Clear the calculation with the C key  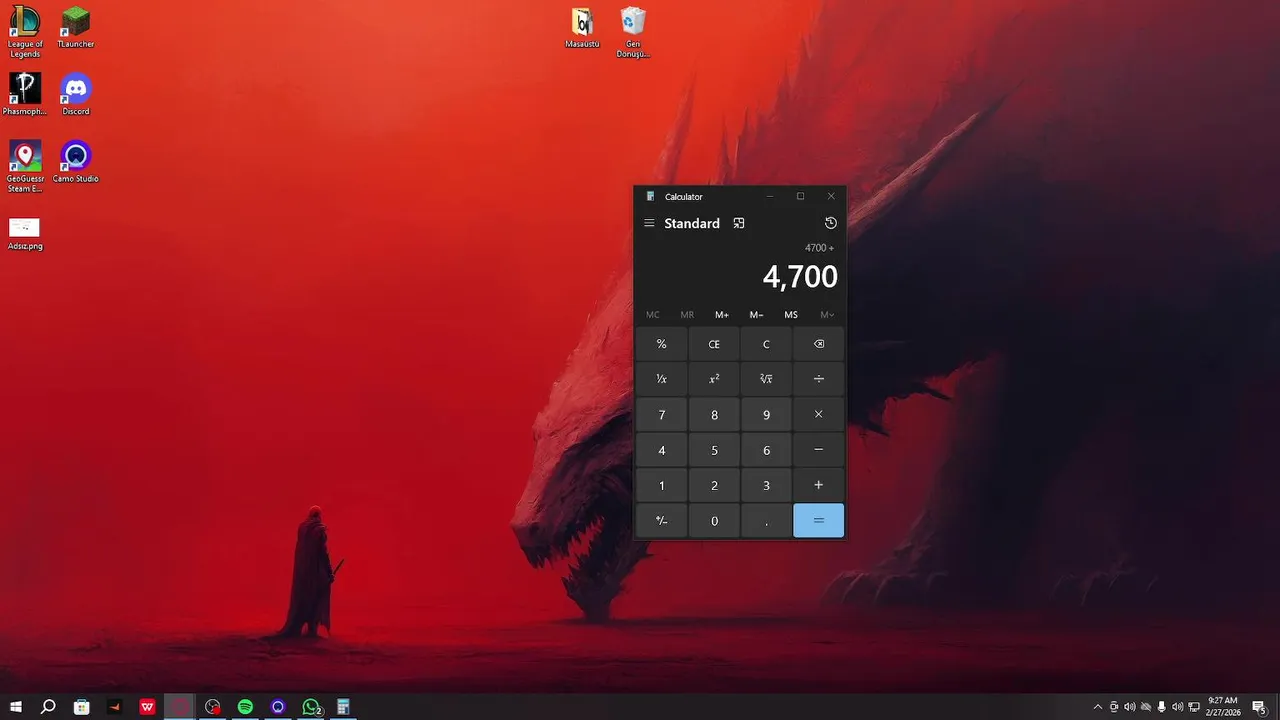[766, 344]
